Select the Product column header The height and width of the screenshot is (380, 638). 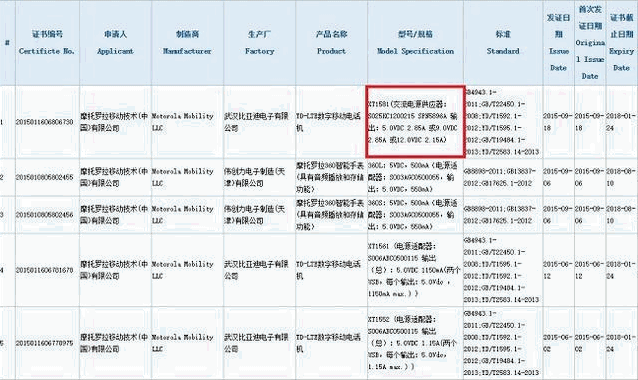pyautogui.click(x=331, y=43)
